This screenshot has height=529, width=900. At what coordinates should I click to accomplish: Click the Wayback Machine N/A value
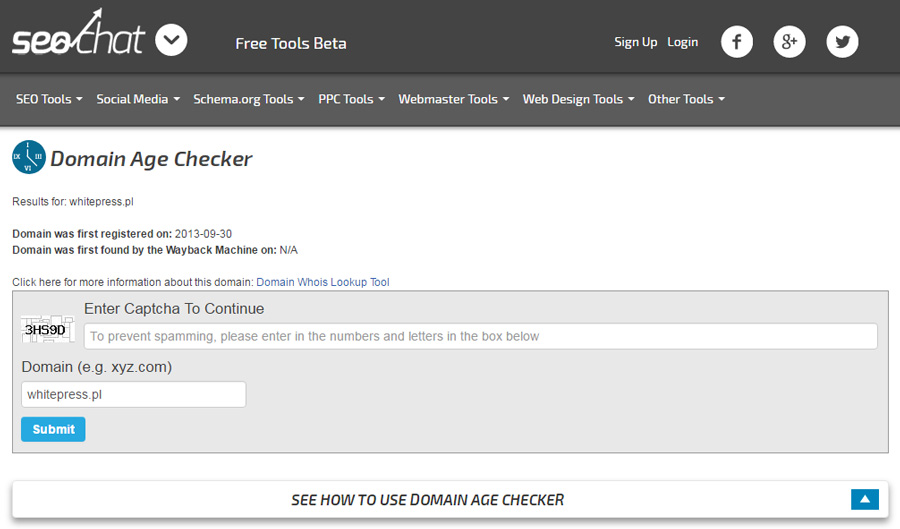[x=288, y=250]
